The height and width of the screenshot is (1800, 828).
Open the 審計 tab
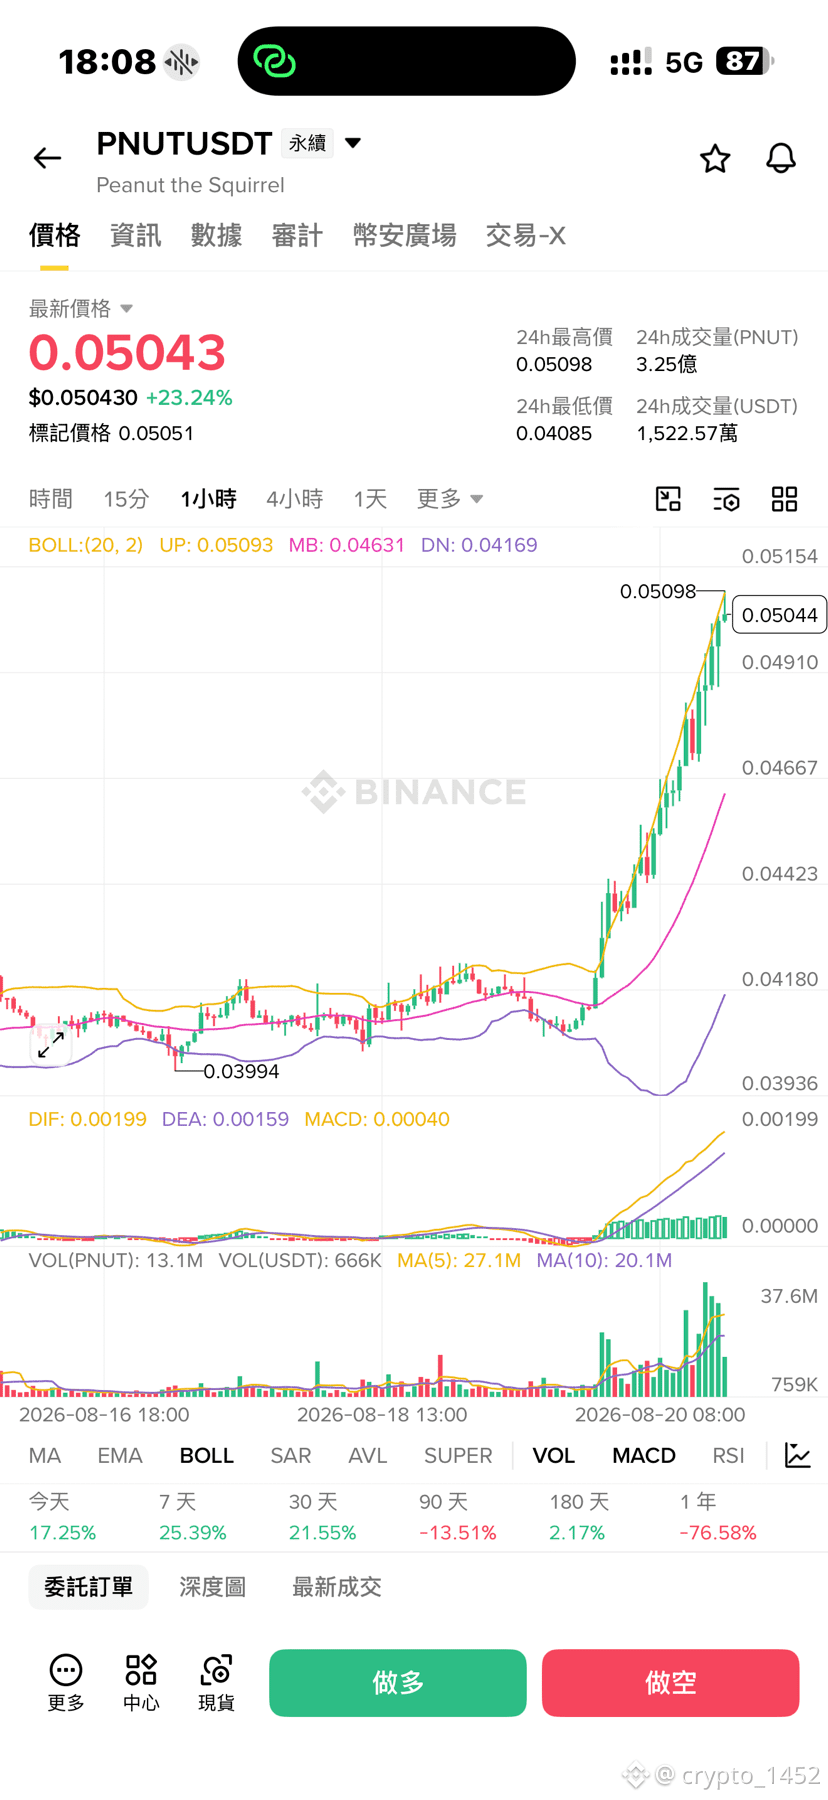297,235
